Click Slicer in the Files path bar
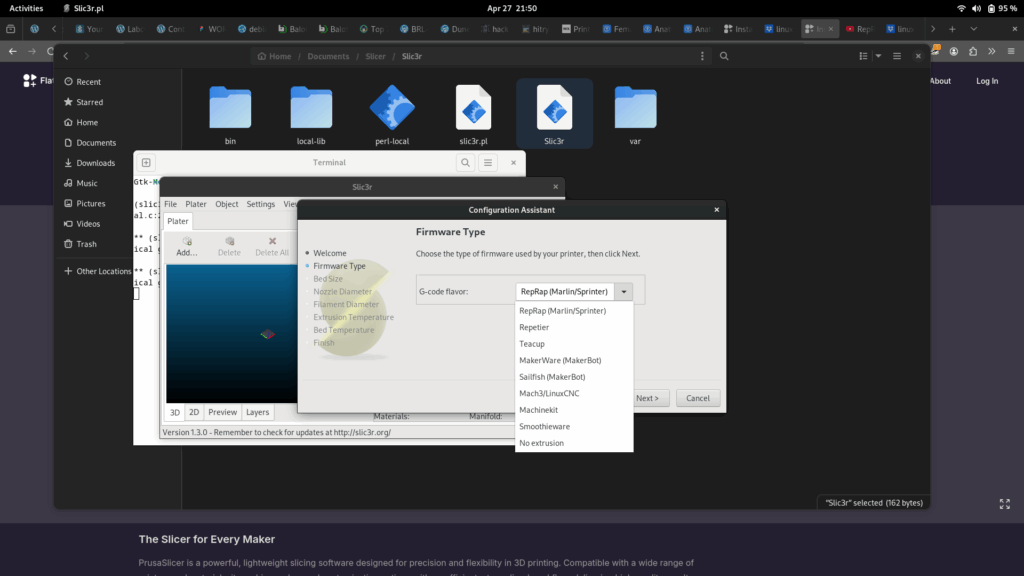 pos(376,56)
